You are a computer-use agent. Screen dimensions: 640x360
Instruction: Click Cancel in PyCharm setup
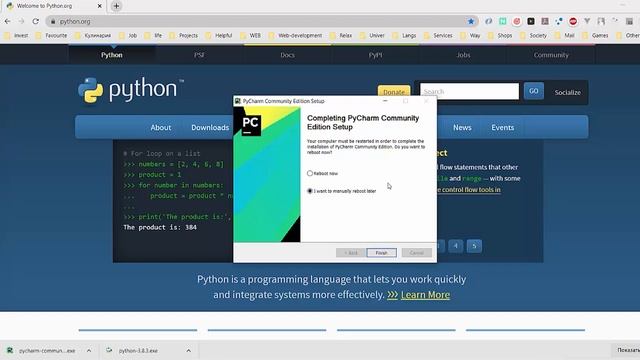pyautogui.click(x=416, y=253)
